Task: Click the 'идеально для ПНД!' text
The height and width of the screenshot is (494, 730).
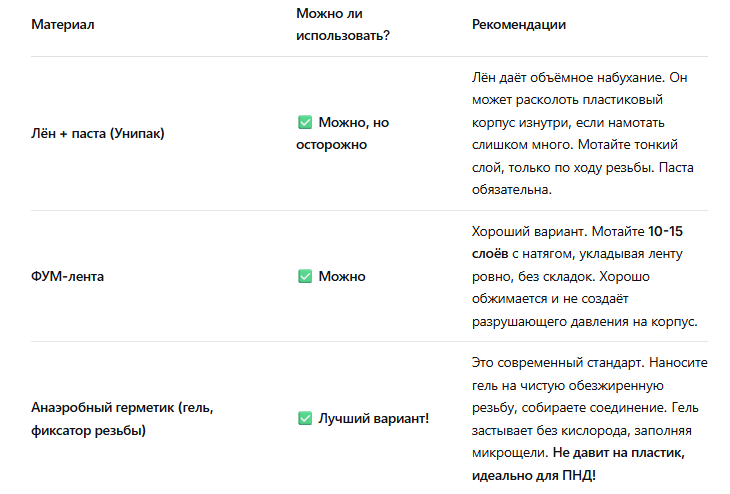Action: click(x=534, y=475)
